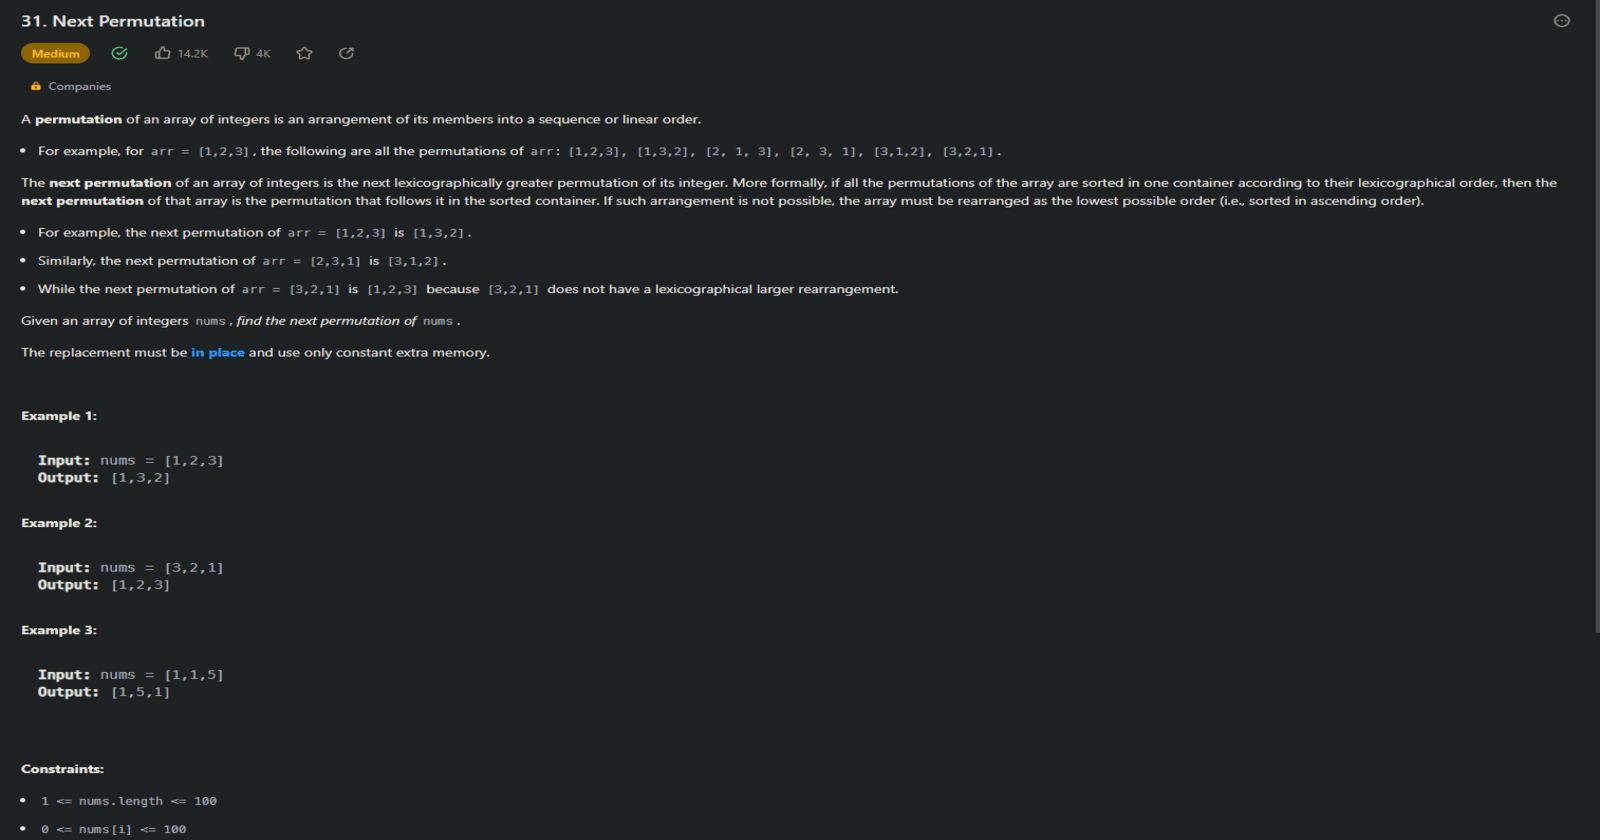Click the Example 3 input [1,1,5]
The height and width of the screenshot is (840, 1600).
194,675
